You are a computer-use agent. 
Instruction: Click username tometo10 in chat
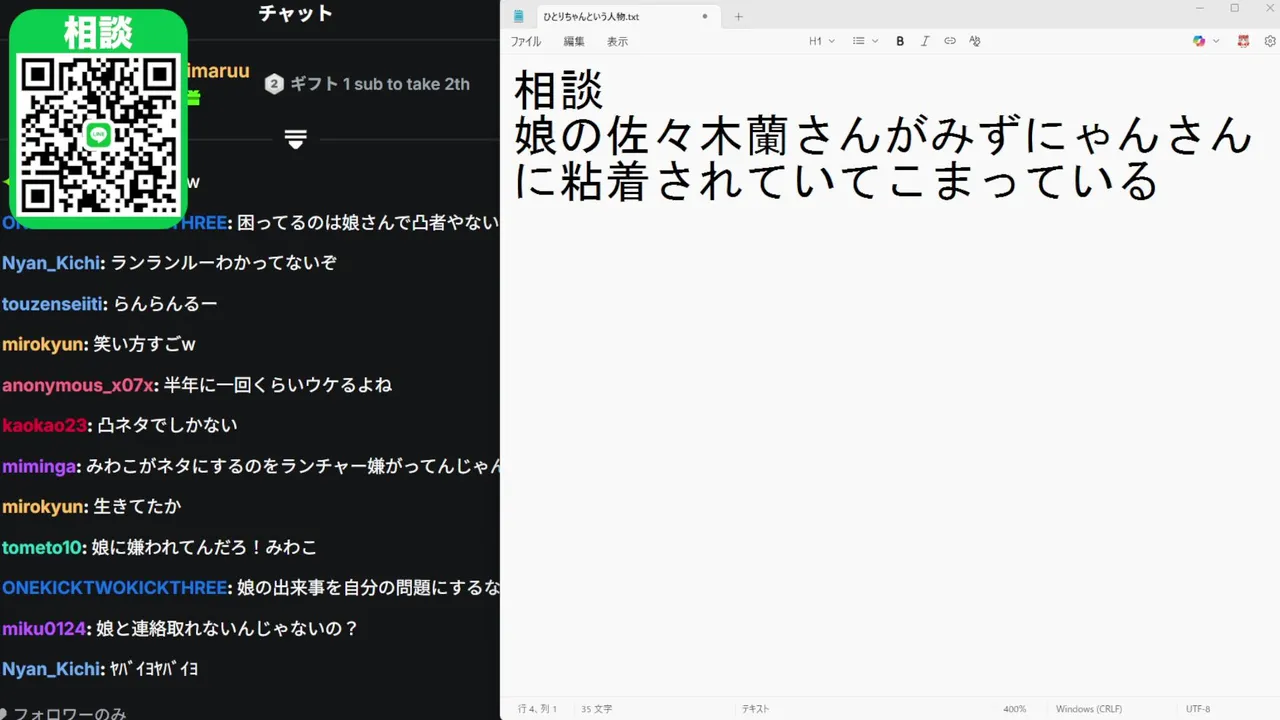42,547
